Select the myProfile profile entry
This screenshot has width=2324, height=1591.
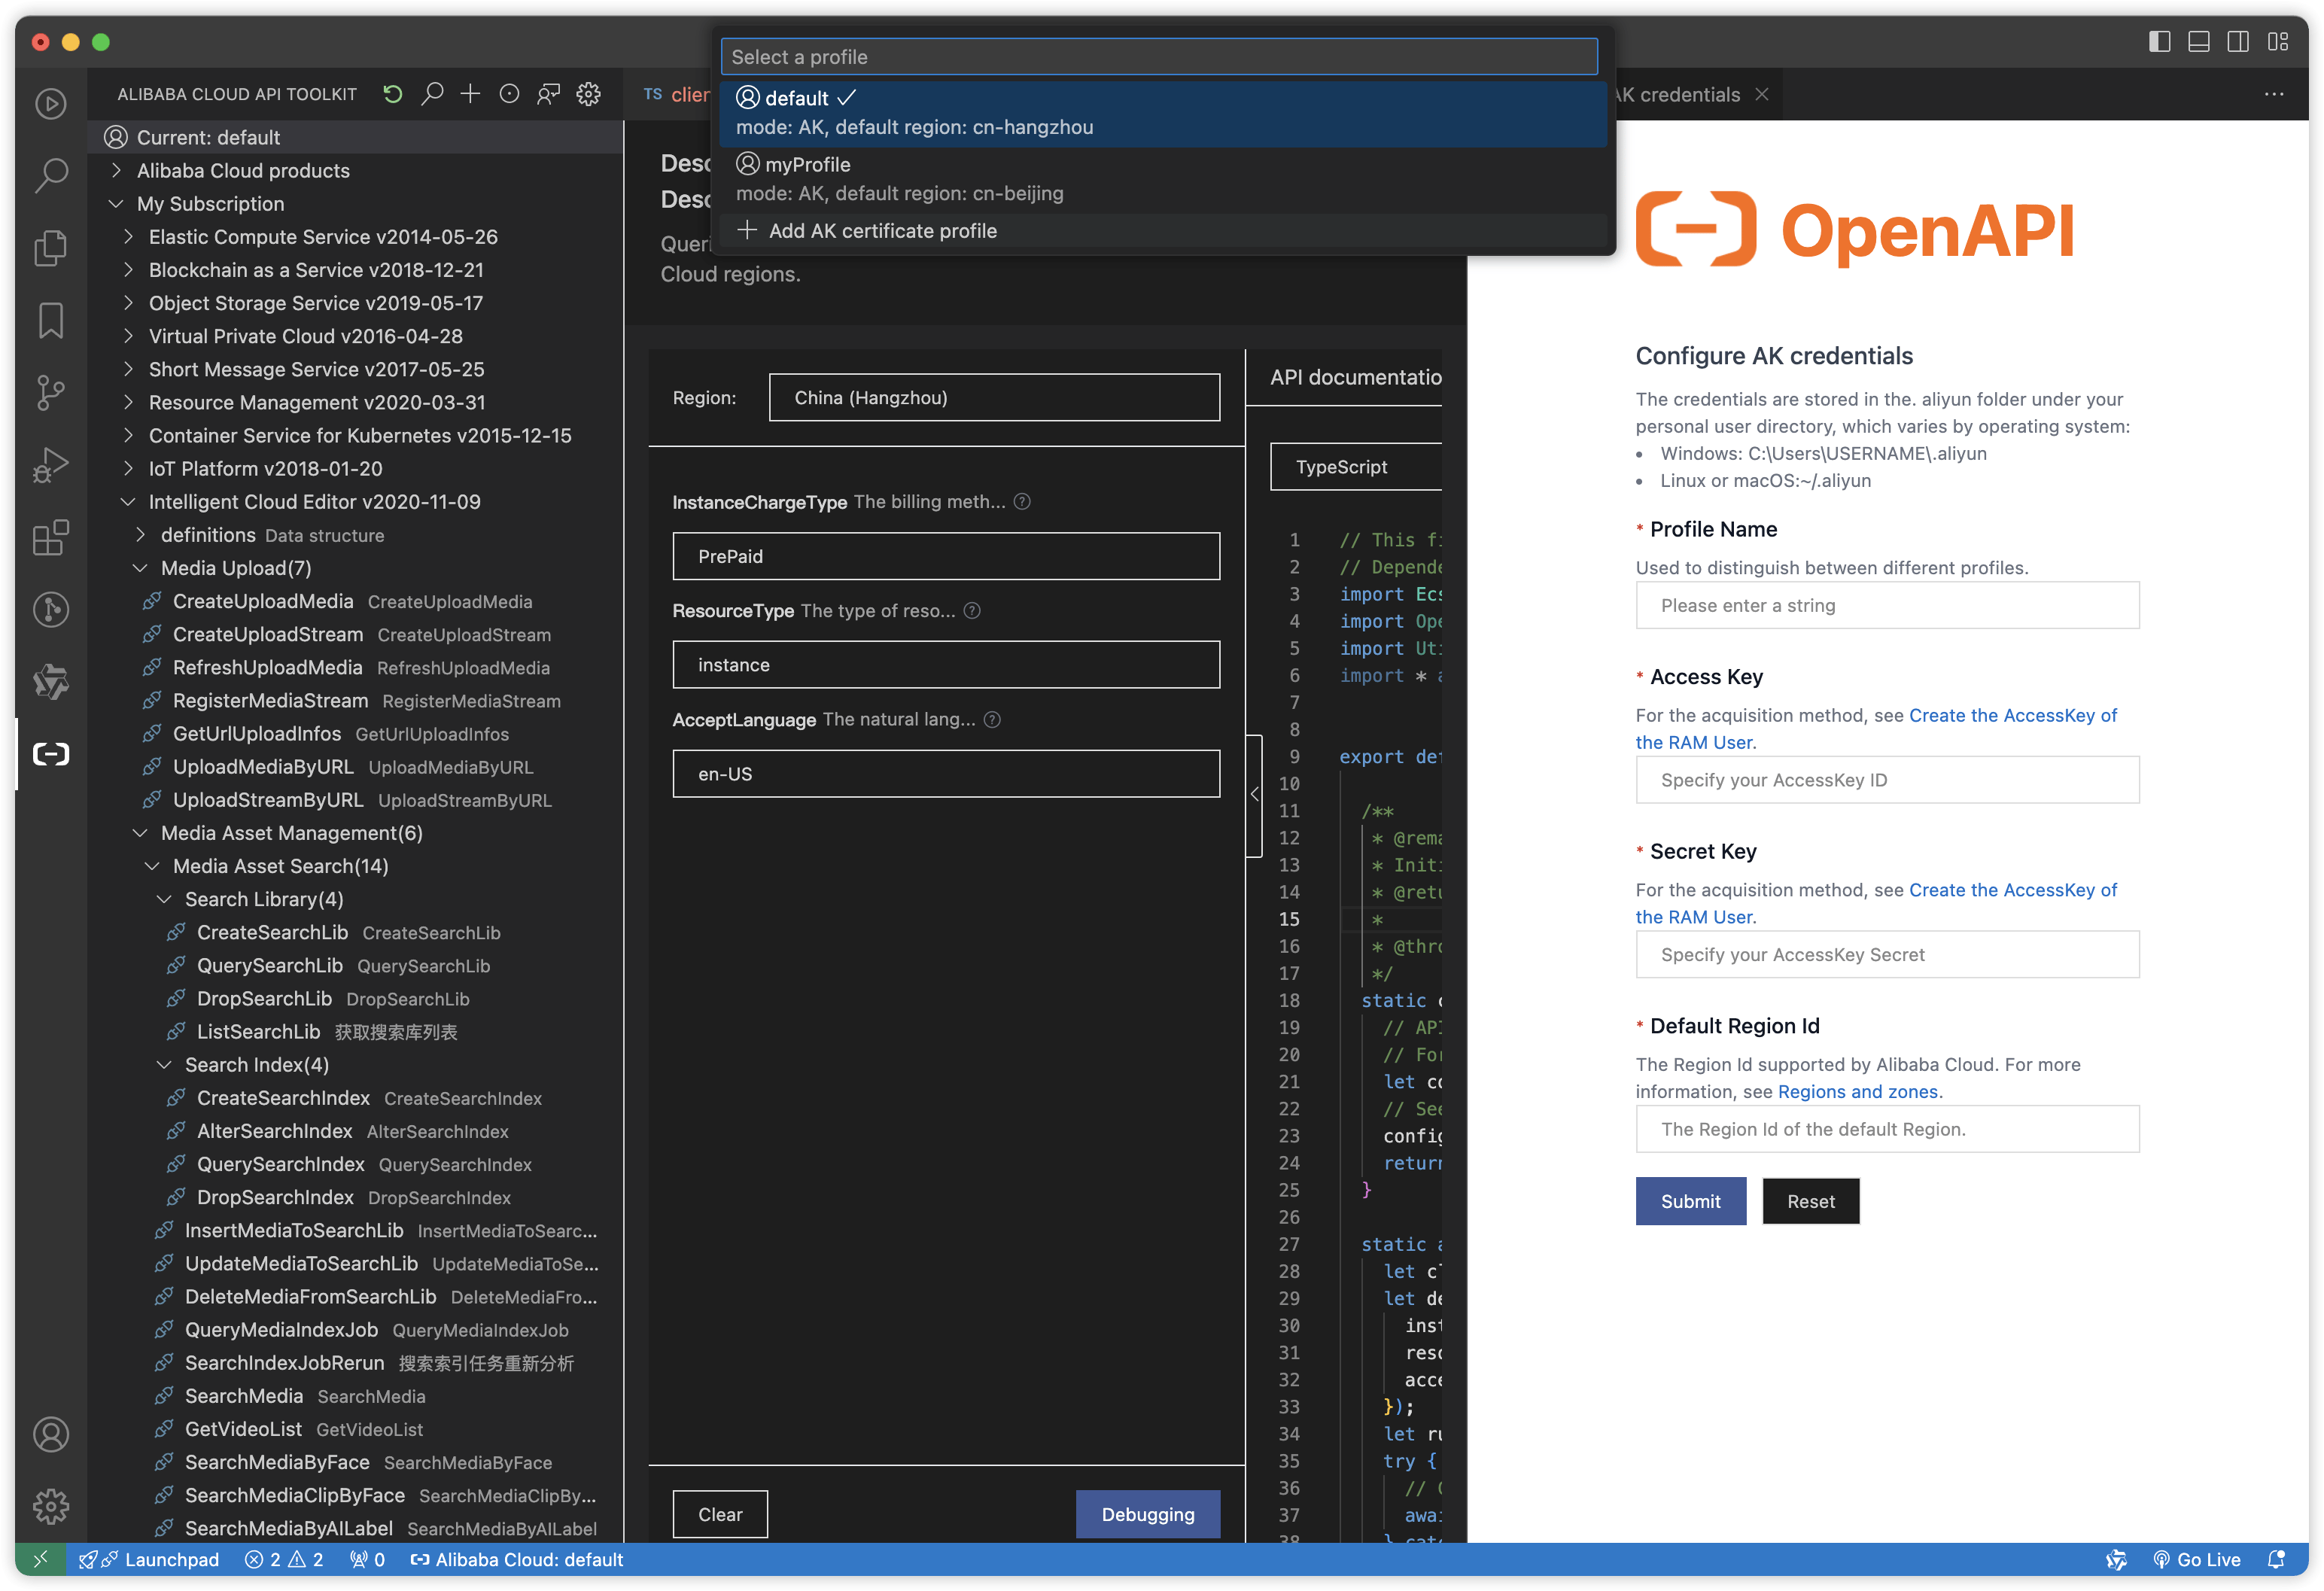click(x=1163, y=179)
